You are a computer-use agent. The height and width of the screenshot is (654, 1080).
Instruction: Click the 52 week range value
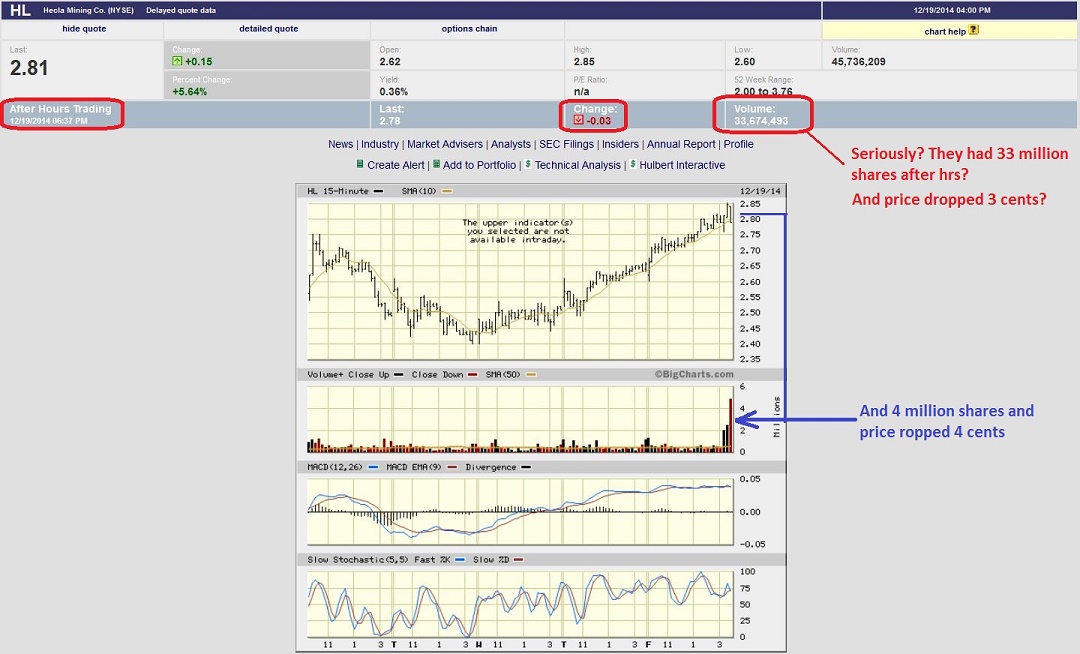[763, 92]
